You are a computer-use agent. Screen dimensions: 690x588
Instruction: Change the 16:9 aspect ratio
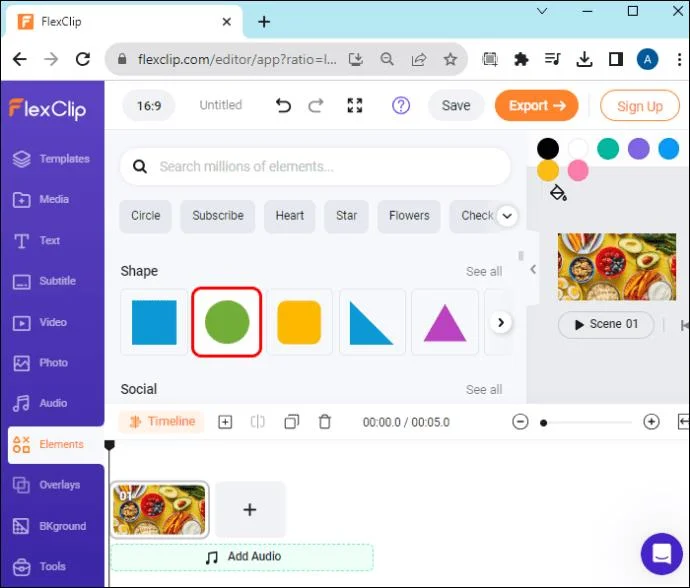tap(149, 106)
